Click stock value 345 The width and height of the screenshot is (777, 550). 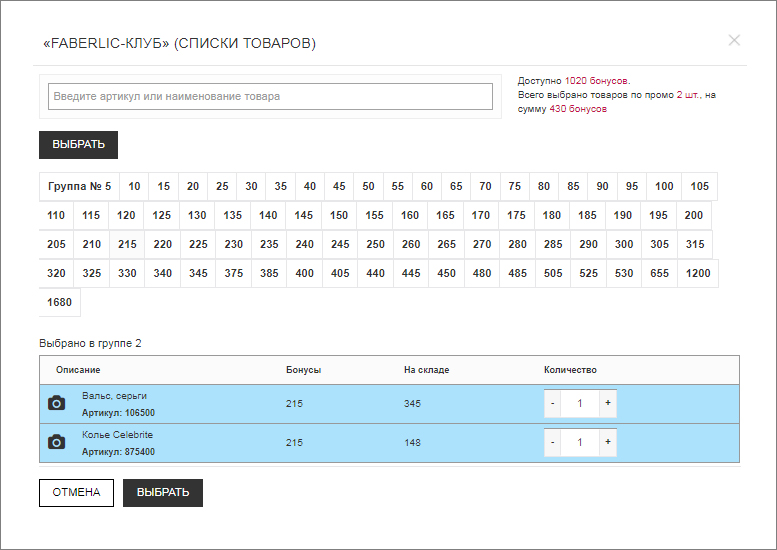tap(412, 403)
